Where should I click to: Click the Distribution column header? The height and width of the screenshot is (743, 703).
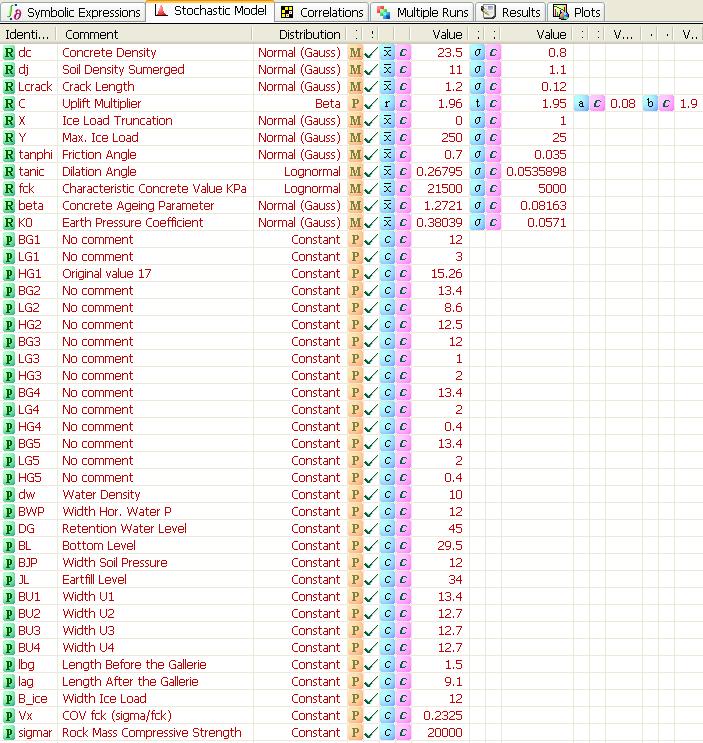point(299,34)
